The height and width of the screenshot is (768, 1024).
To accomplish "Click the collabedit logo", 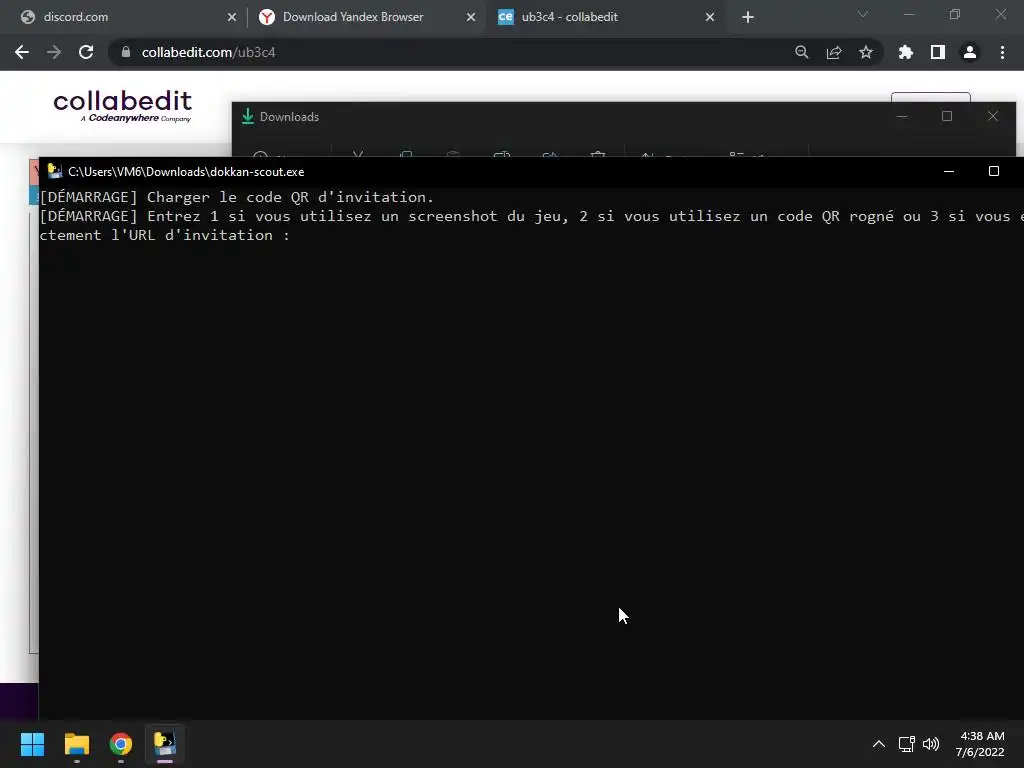I will (122, 106).
